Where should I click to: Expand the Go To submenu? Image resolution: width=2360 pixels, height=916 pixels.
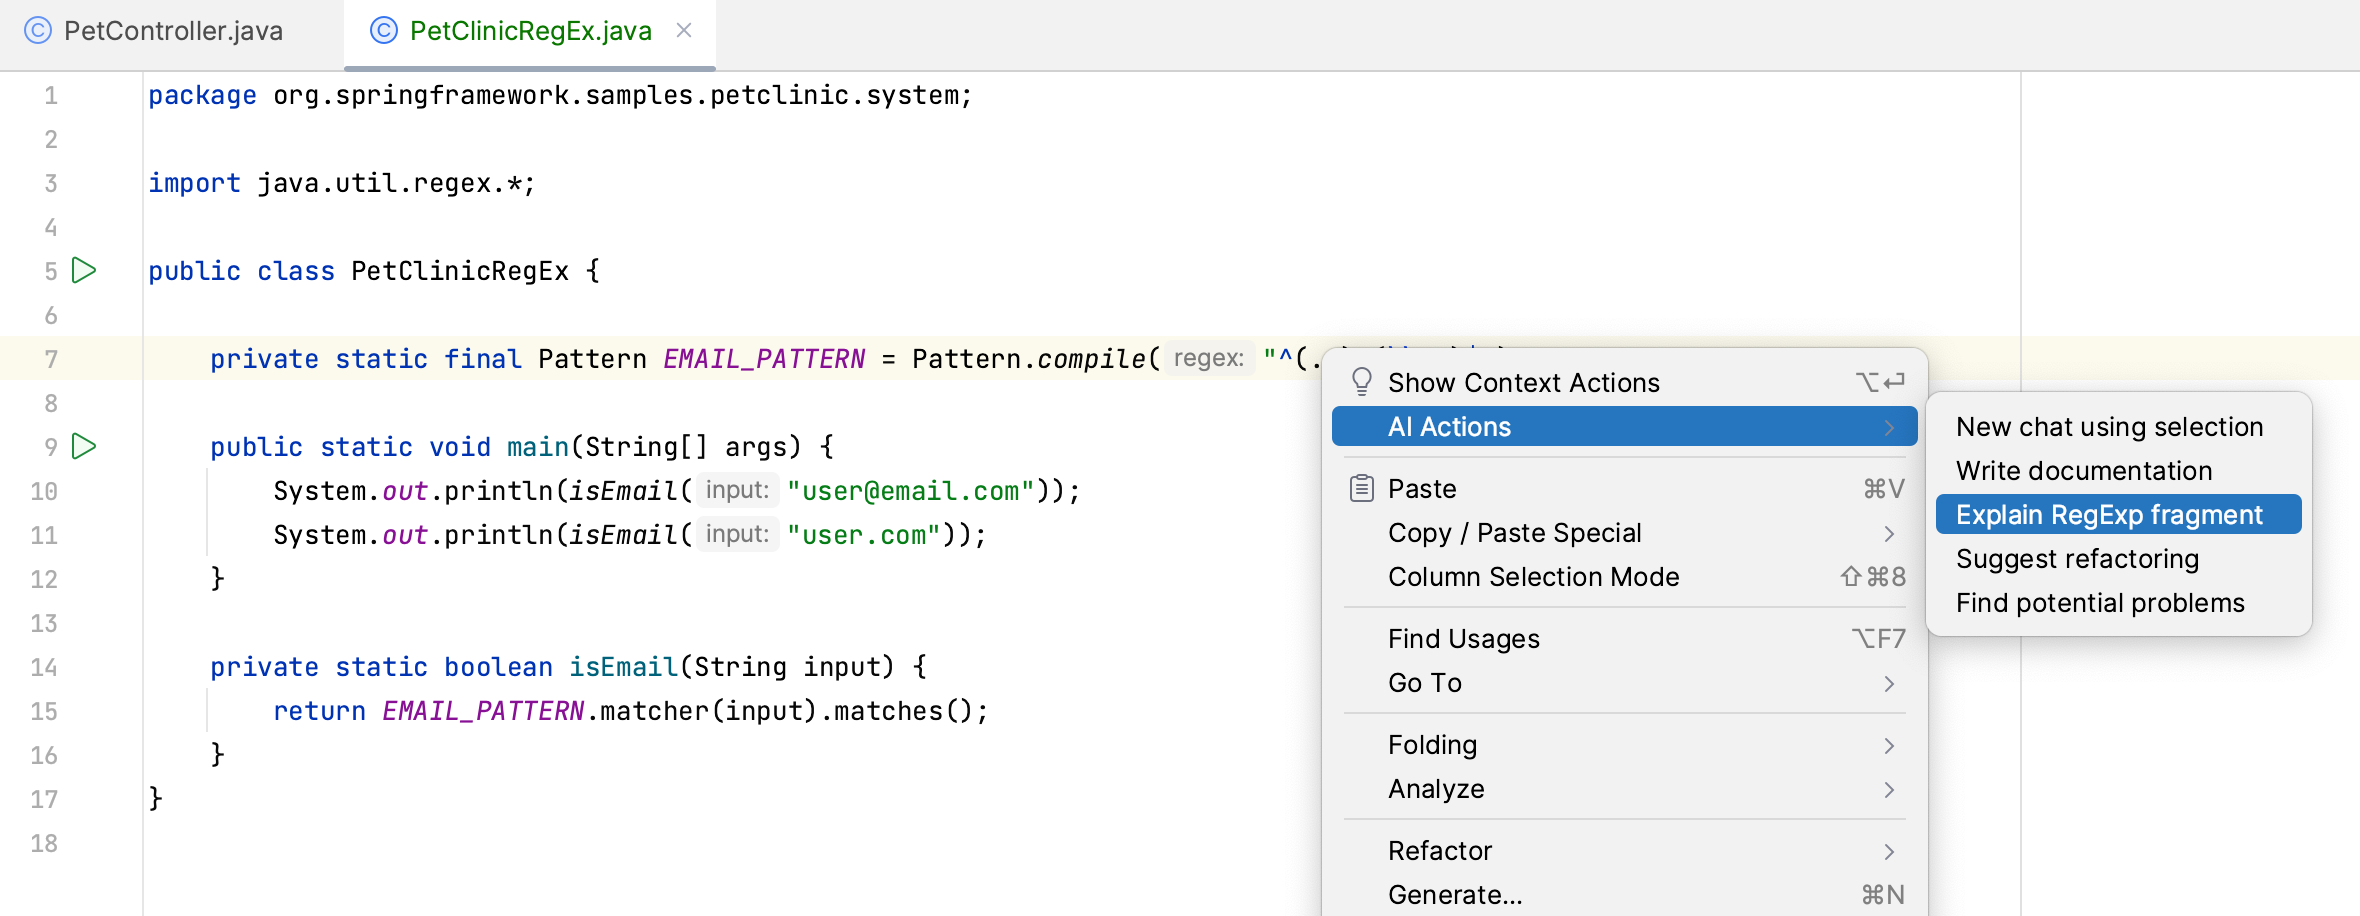click(x=1624, y=682)
